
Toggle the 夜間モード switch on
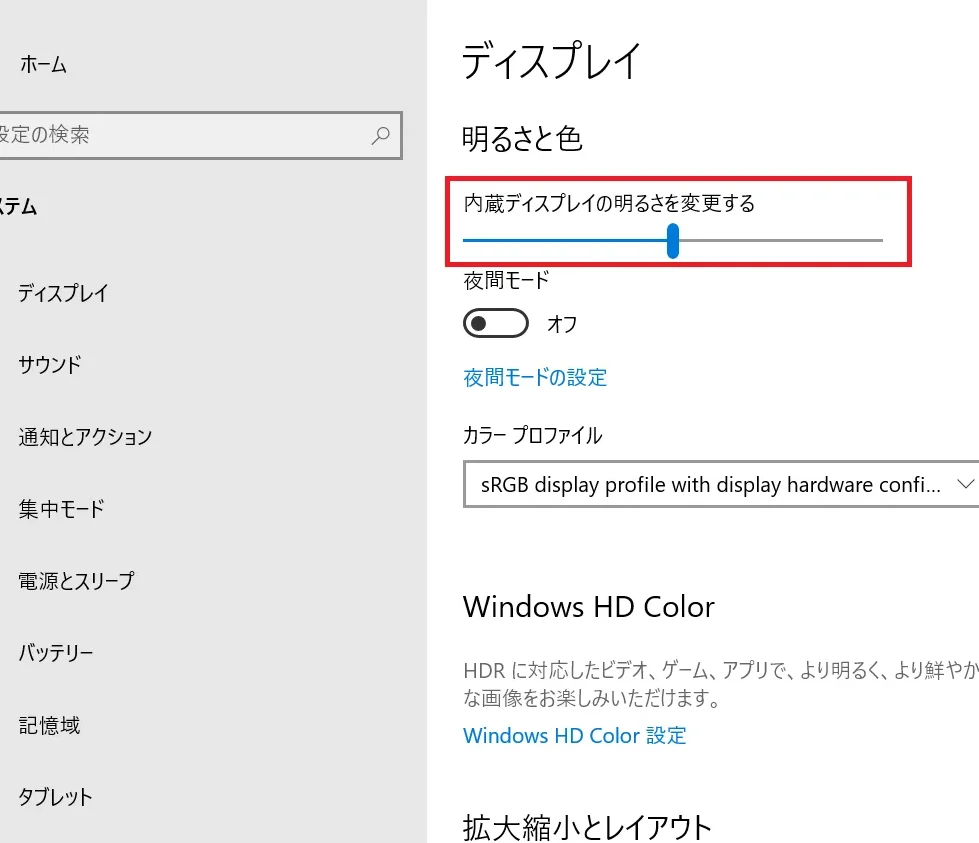tap(495, 324)
